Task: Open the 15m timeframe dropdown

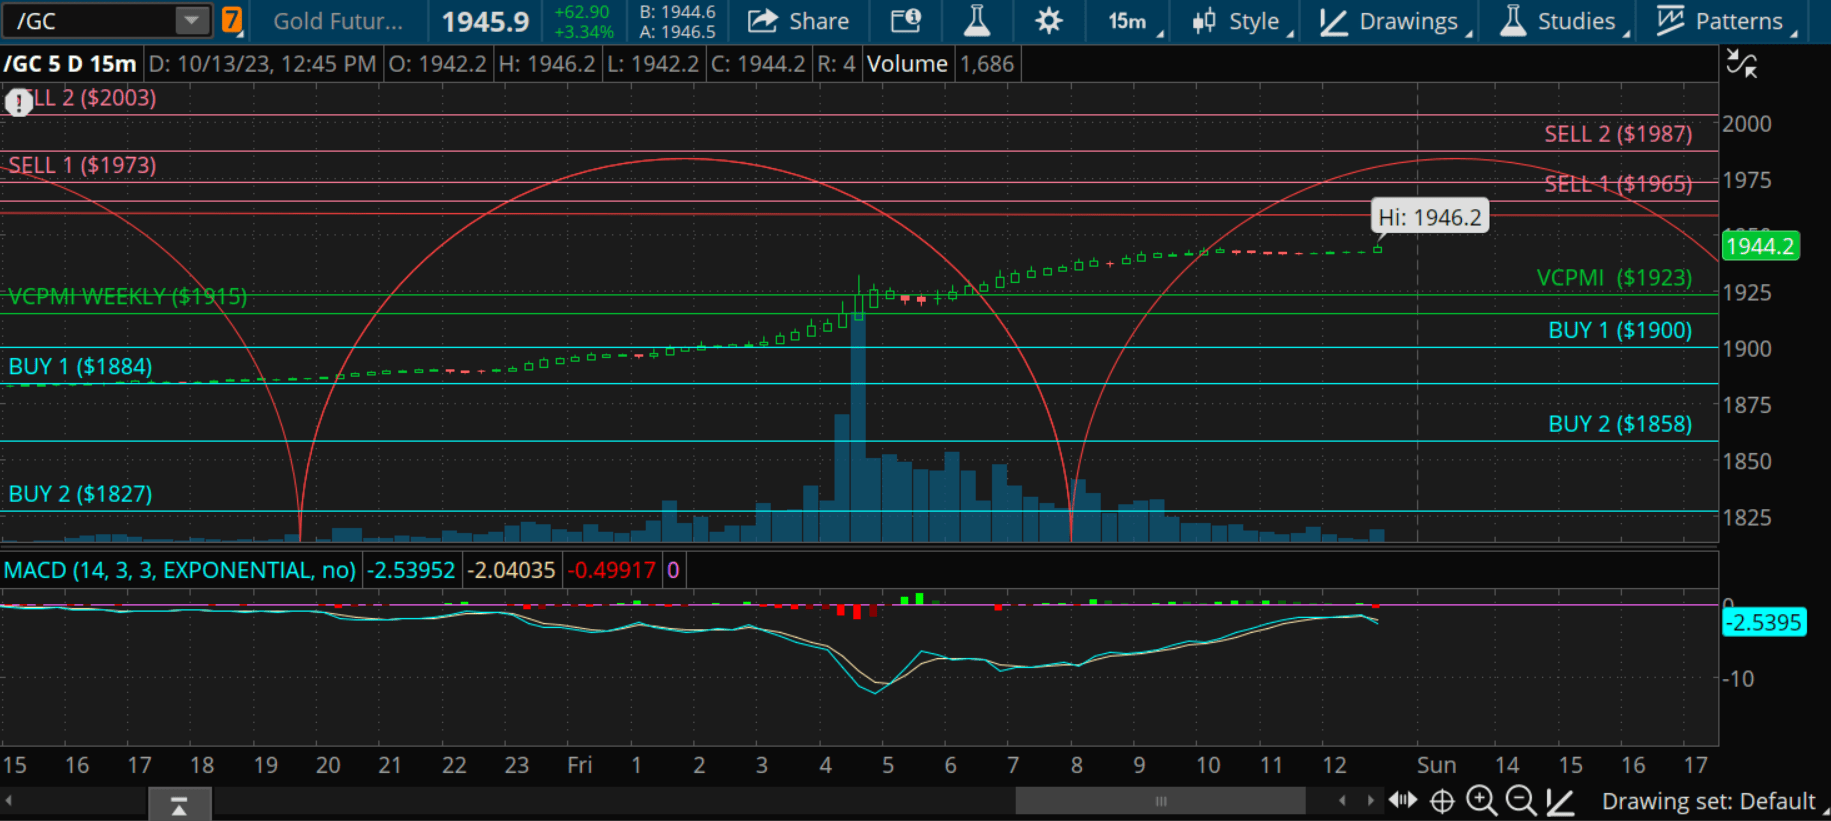Action: coord(1134,21)
